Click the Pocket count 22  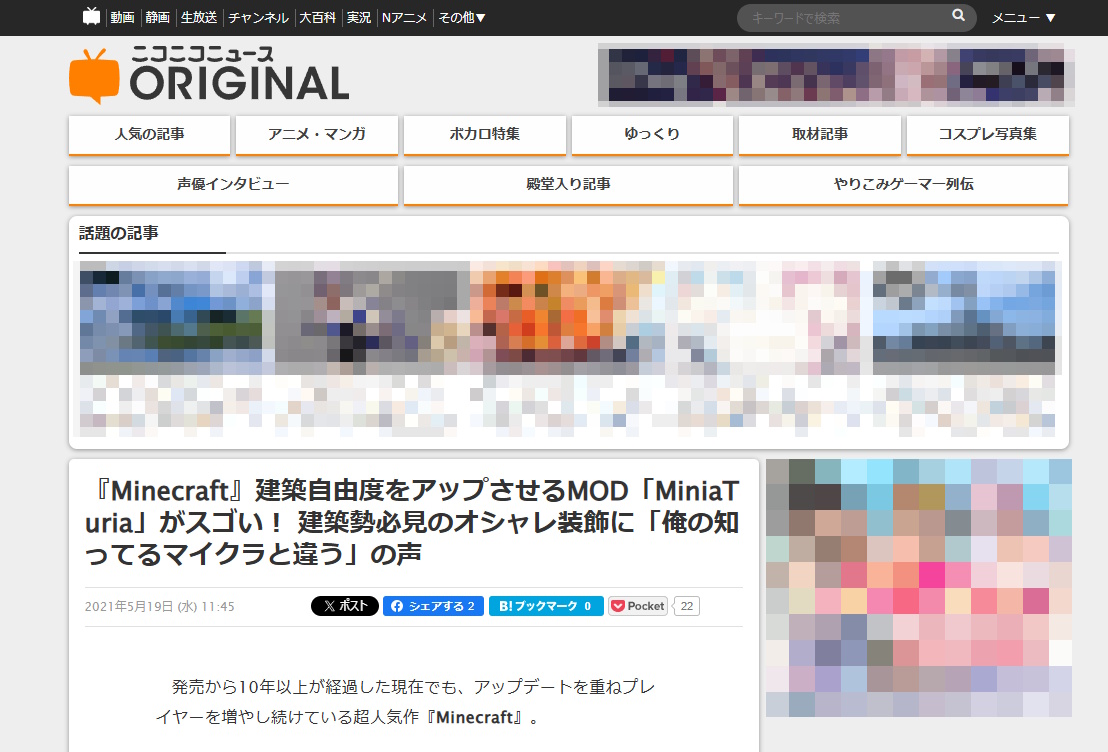pyautogui.click(x=686, y=606)
